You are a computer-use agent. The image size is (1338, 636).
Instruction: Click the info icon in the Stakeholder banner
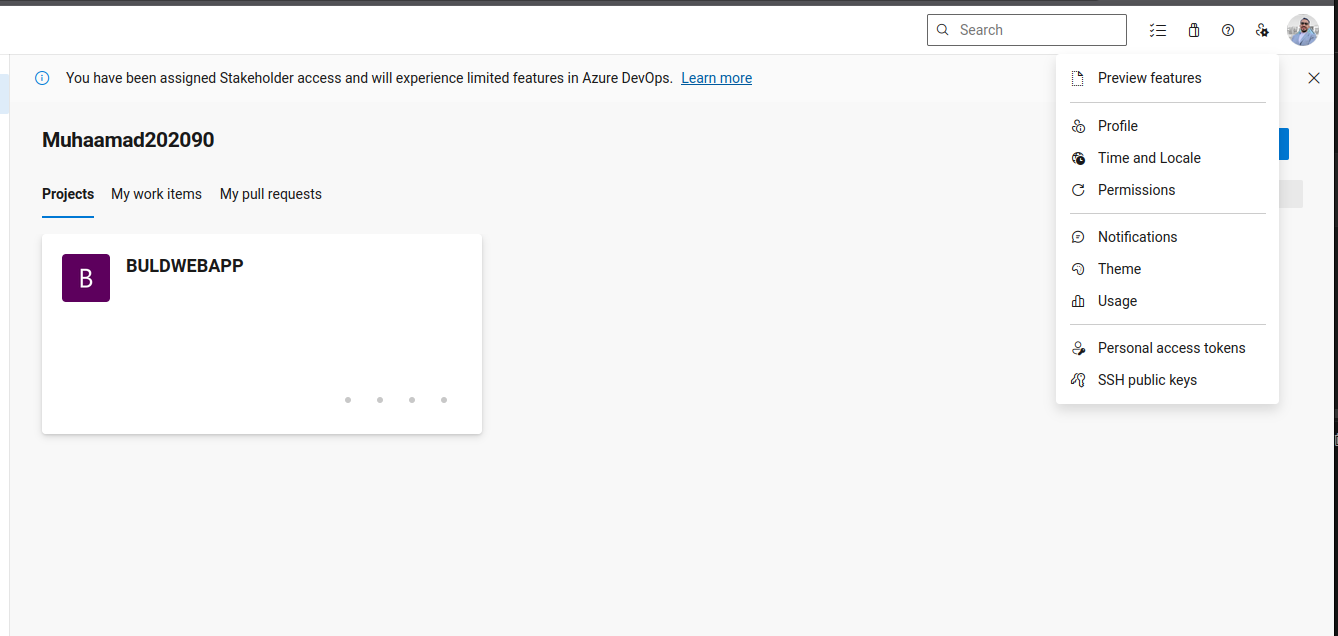pos(42,78)
